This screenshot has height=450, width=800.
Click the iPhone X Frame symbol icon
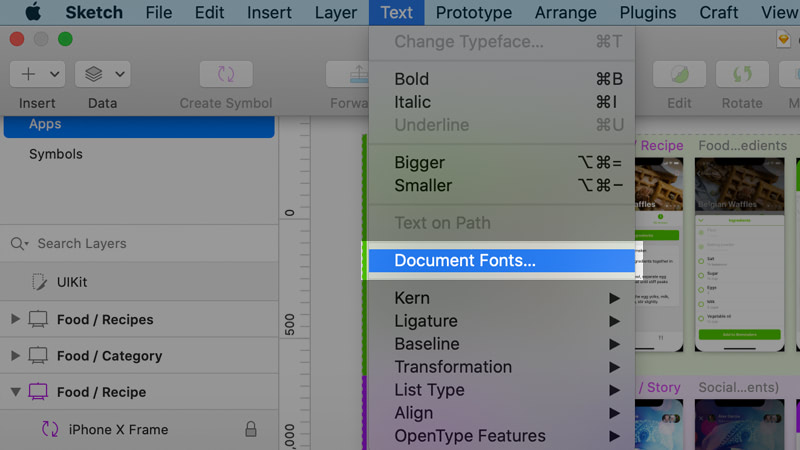point(50,429)
